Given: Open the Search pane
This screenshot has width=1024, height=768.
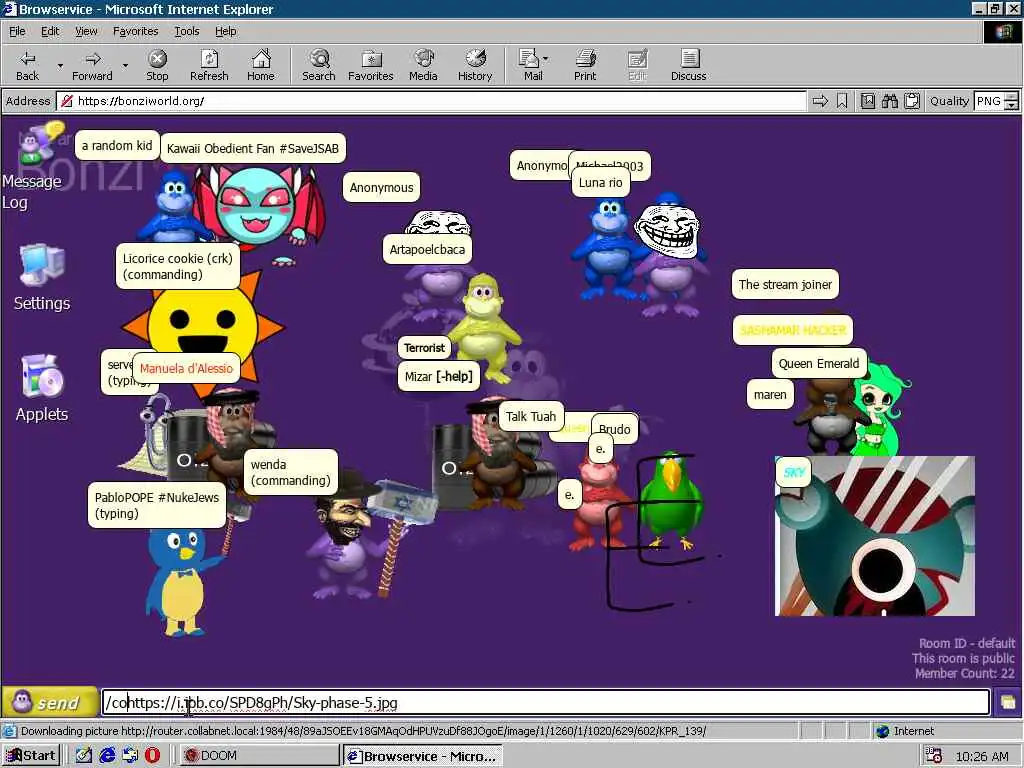Looking at the screenshot, I should 319,65.
